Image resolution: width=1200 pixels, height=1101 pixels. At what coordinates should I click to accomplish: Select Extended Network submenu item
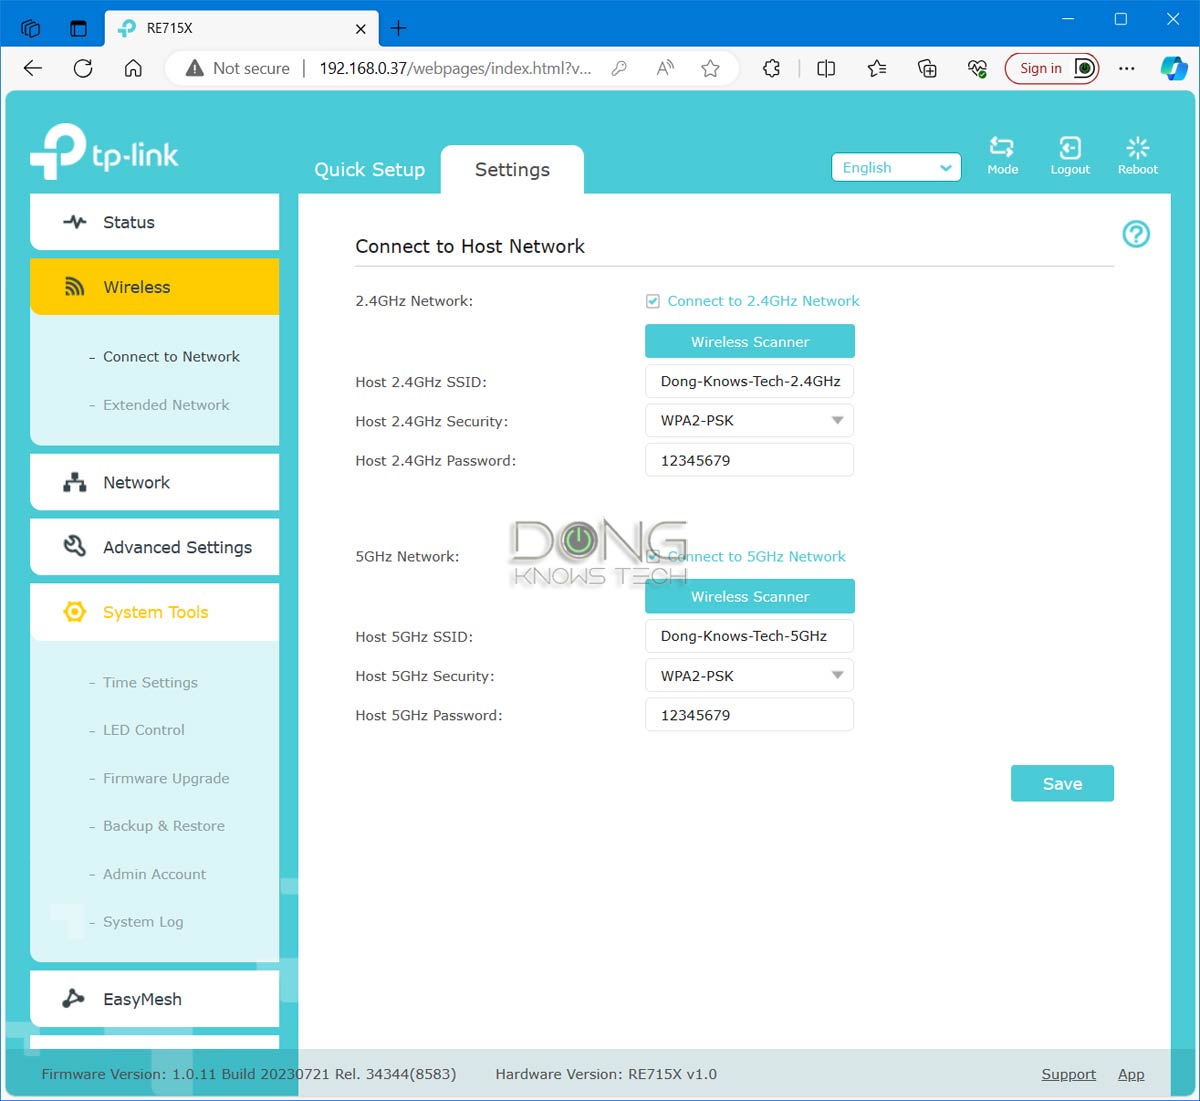pyautogui.click(x=166, y=405)
